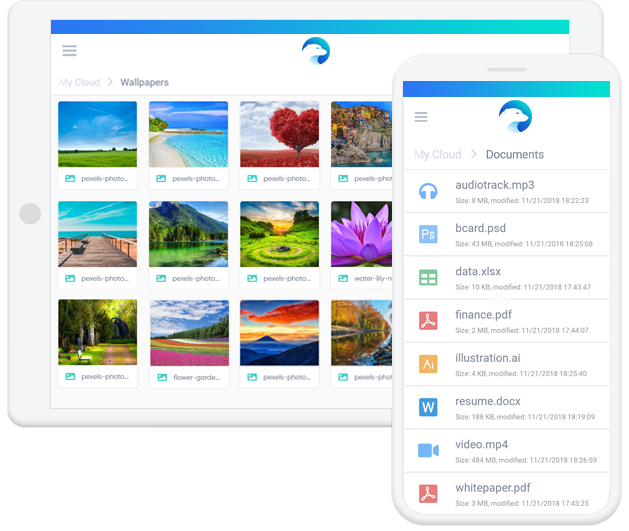Screen dimensions: 629x531
Task: Open the flower garden thumbnail
Action: [190, 333]
